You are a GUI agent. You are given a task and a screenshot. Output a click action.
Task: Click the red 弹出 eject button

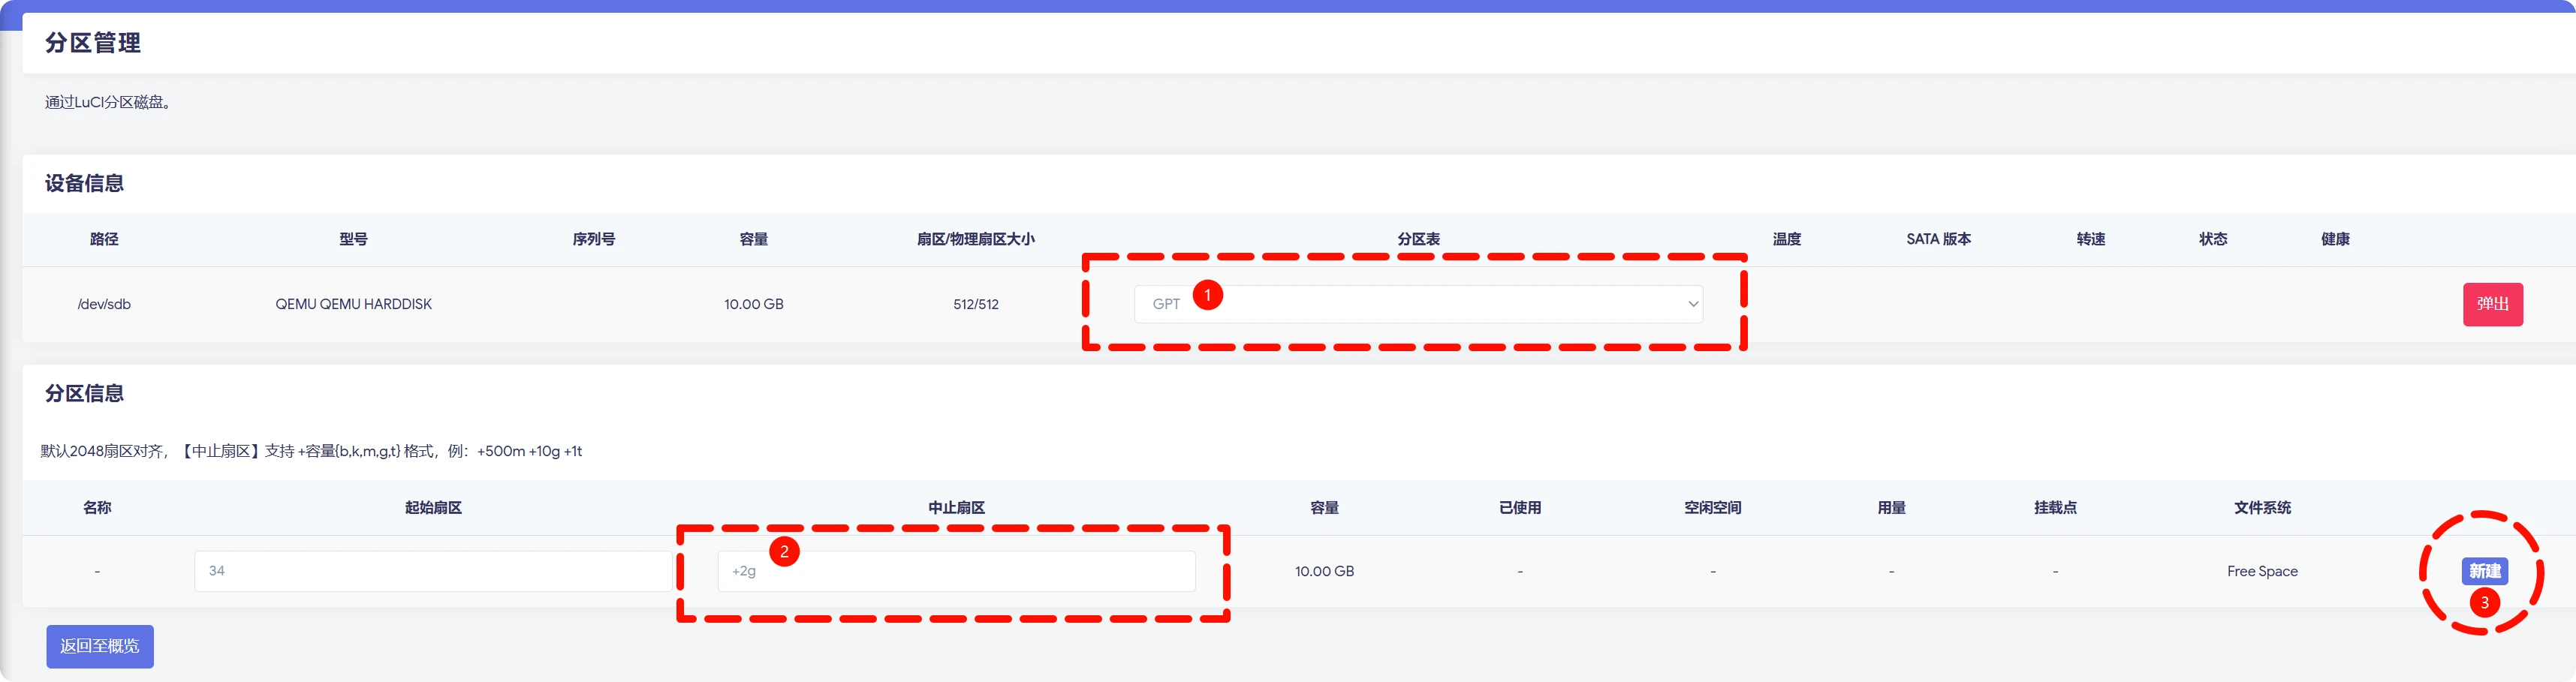pyautogui.click(x=2492, y=304)
